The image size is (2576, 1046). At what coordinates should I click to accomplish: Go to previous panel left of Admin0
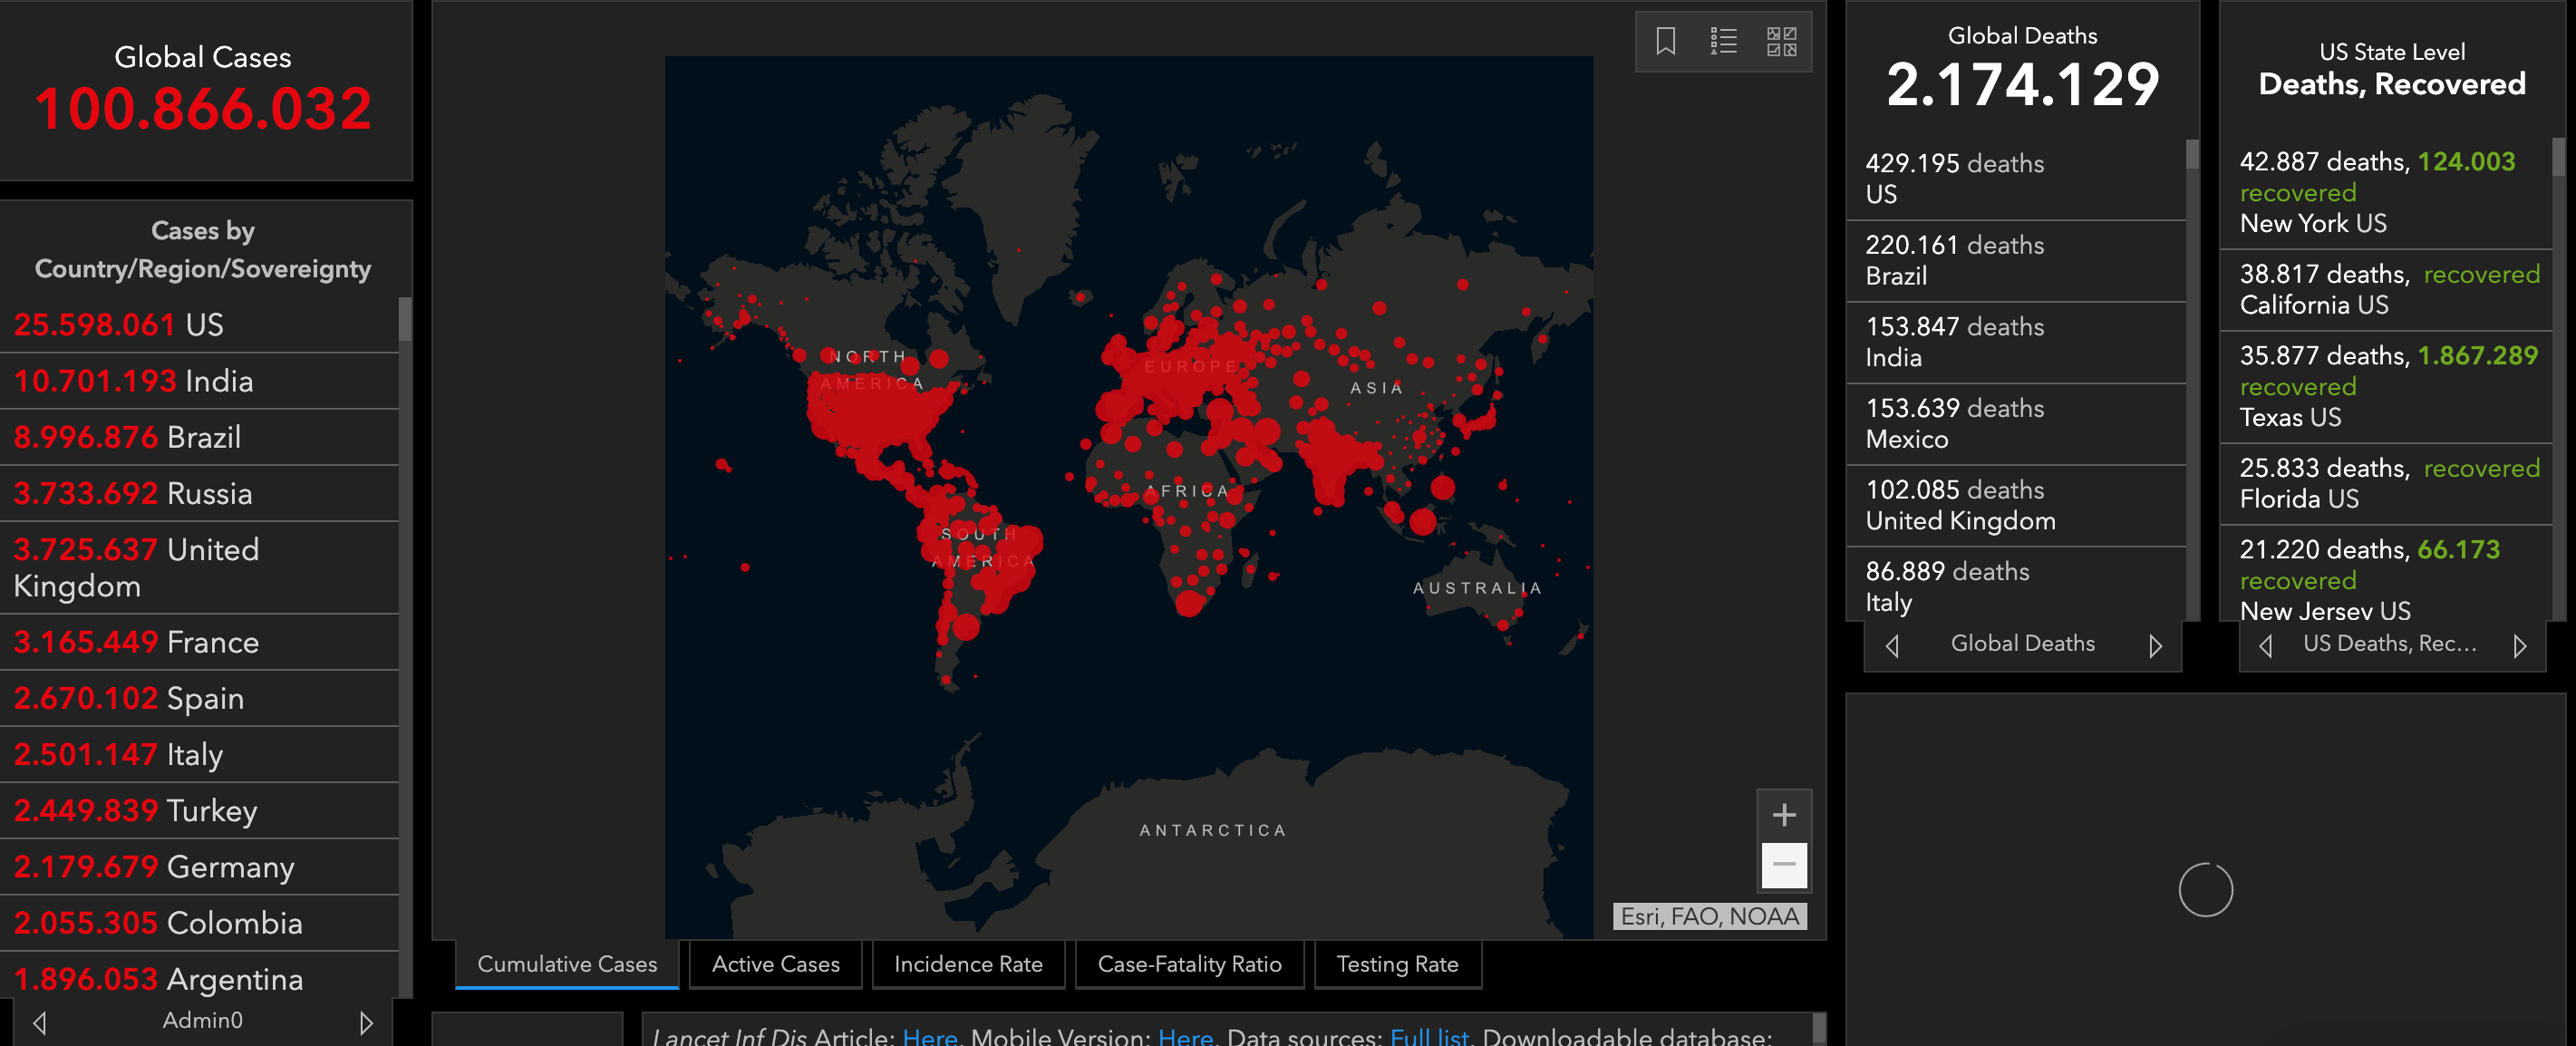coord(40,1022)
